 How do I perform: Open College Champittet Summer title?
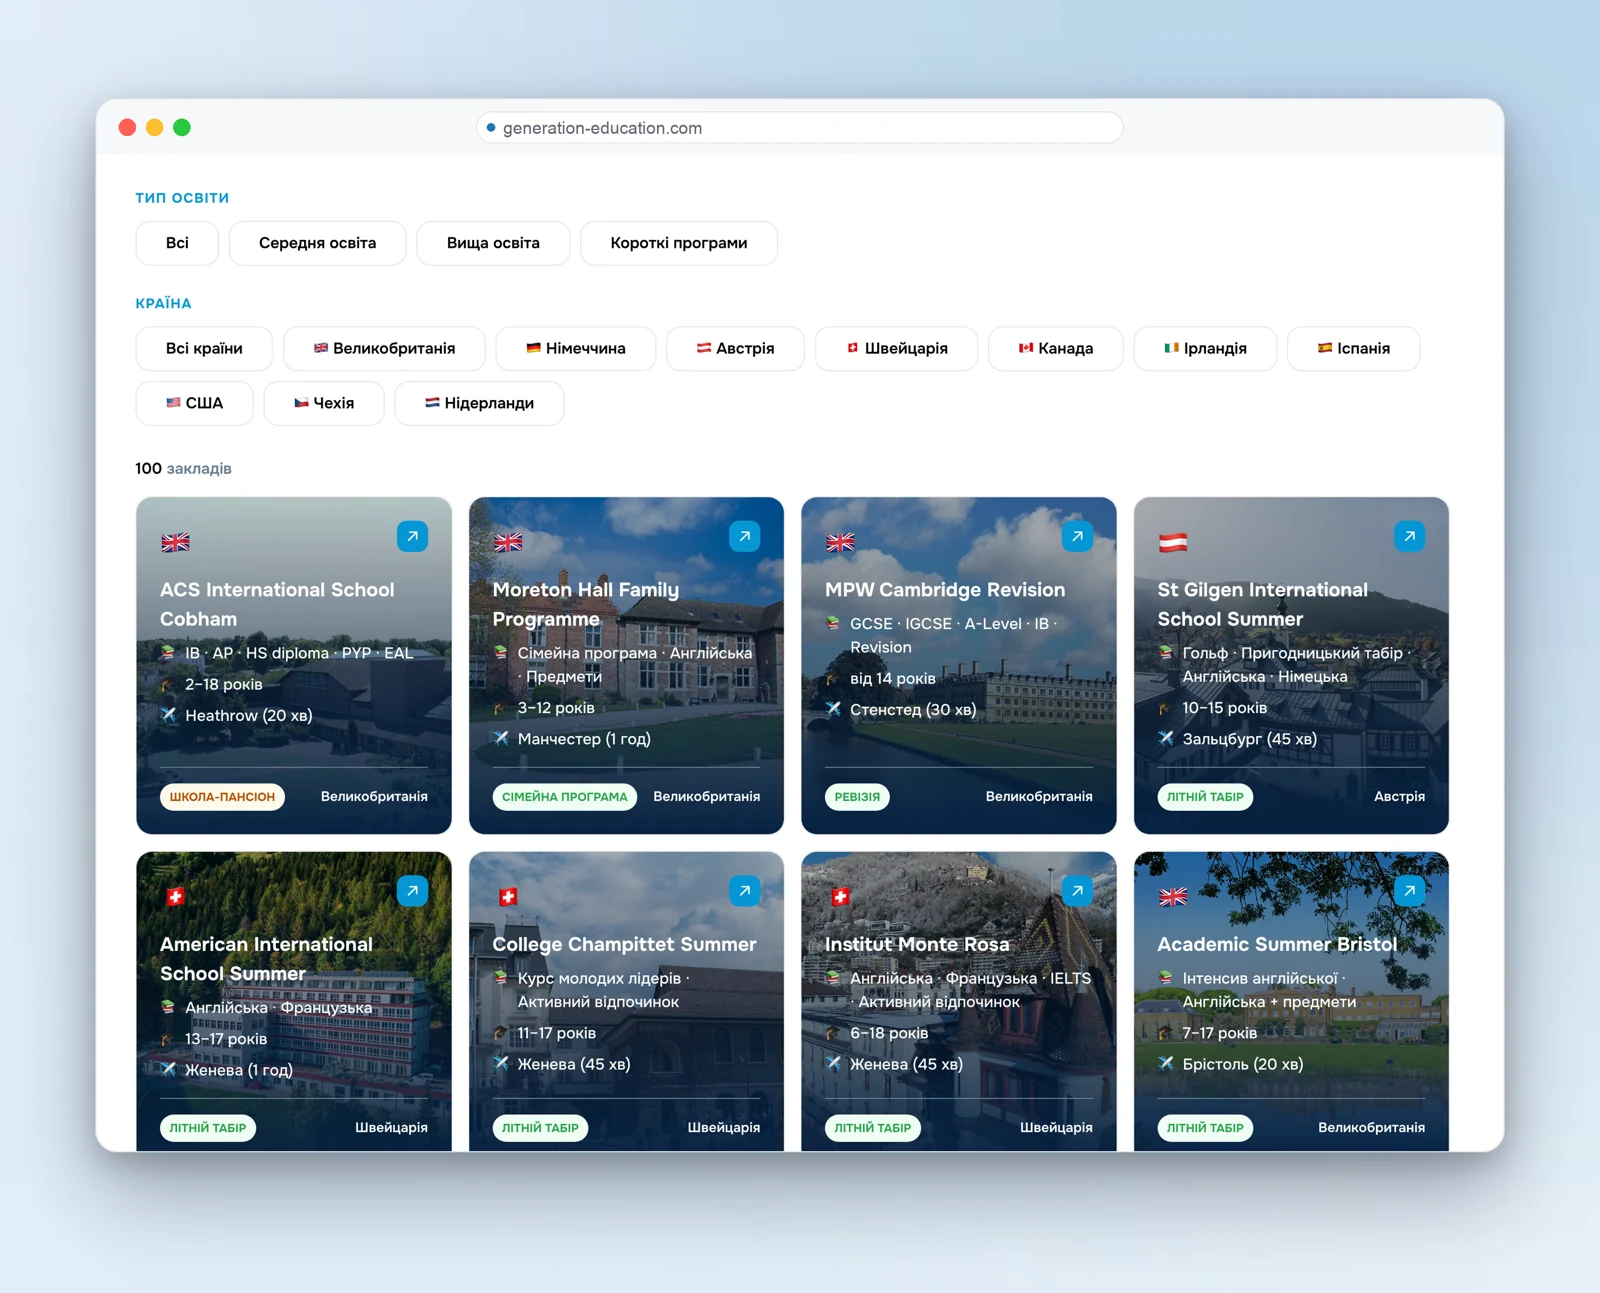pos(624,944)
